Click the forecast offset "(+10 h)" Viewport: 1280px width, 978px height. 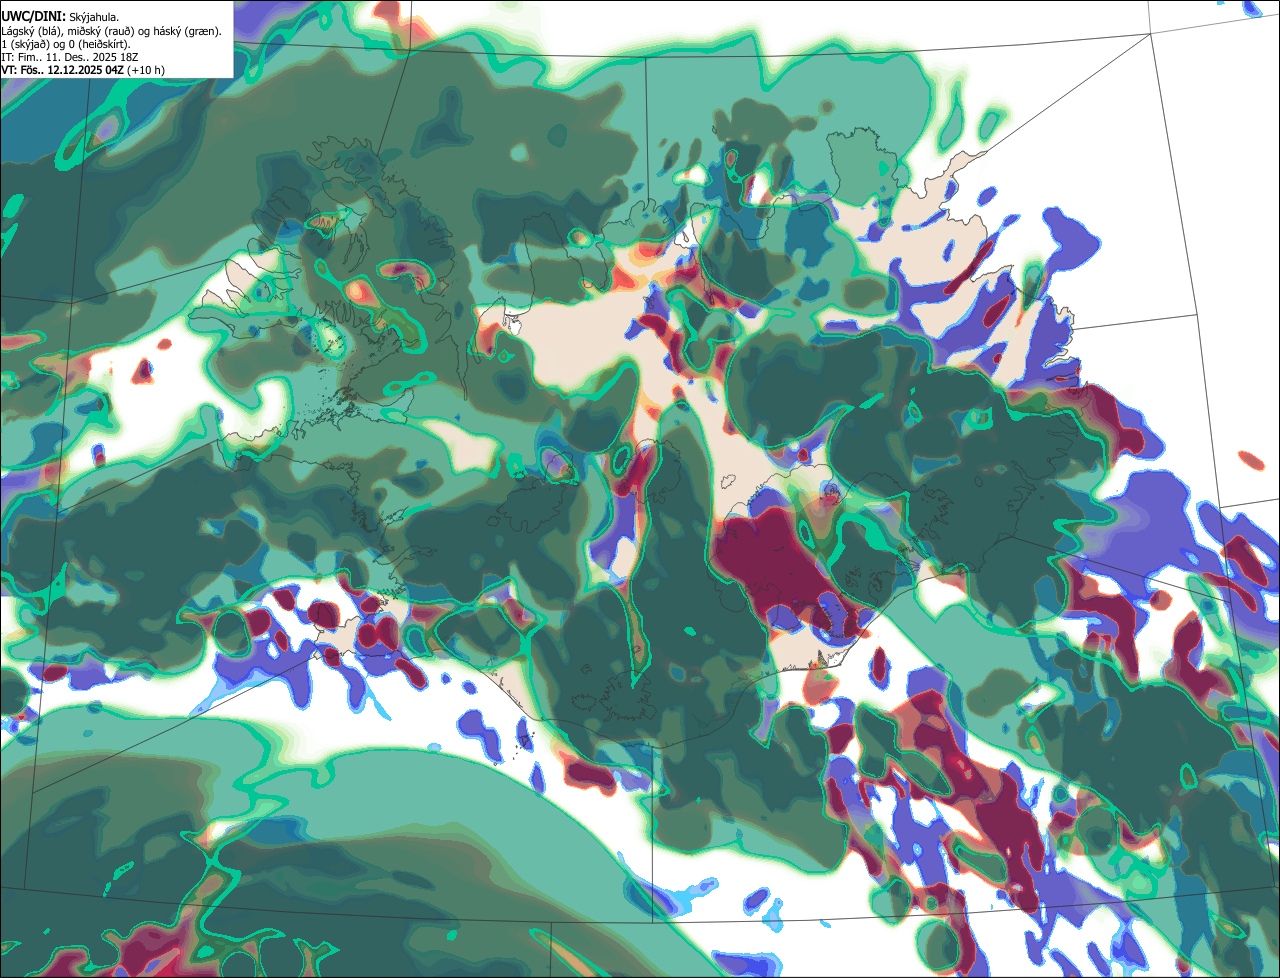click(146, 70)
